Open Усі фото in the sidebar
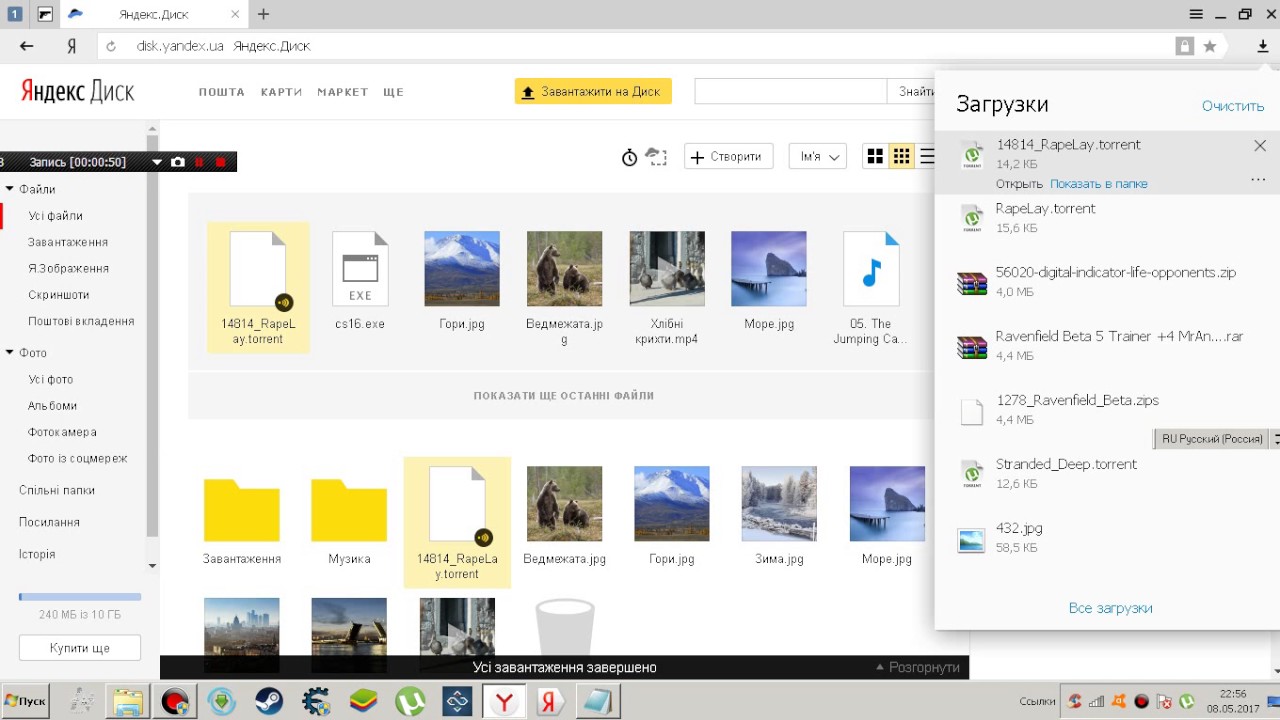 51,380
